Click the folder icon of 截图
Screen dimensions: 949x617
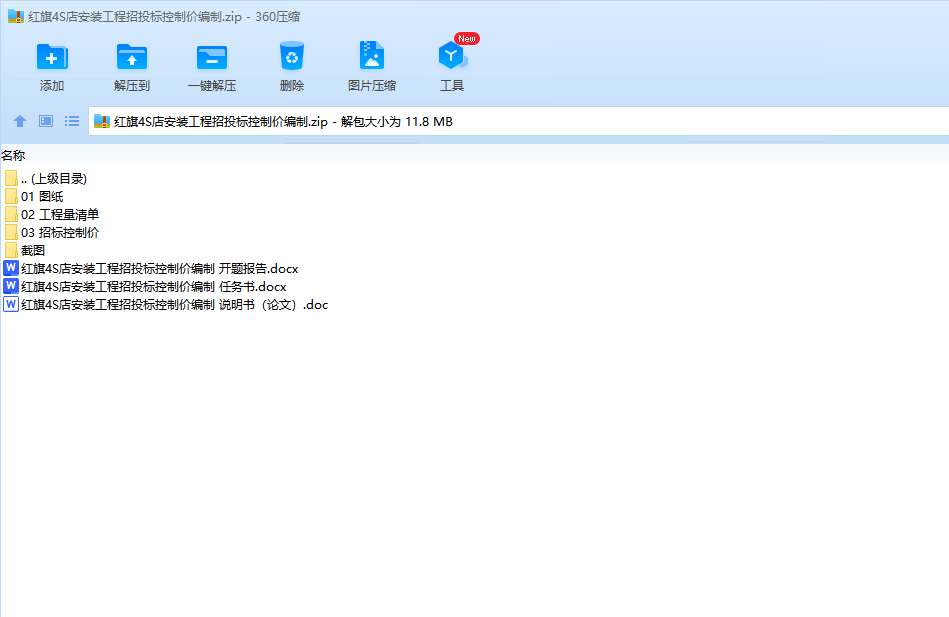tap(11, 250)
